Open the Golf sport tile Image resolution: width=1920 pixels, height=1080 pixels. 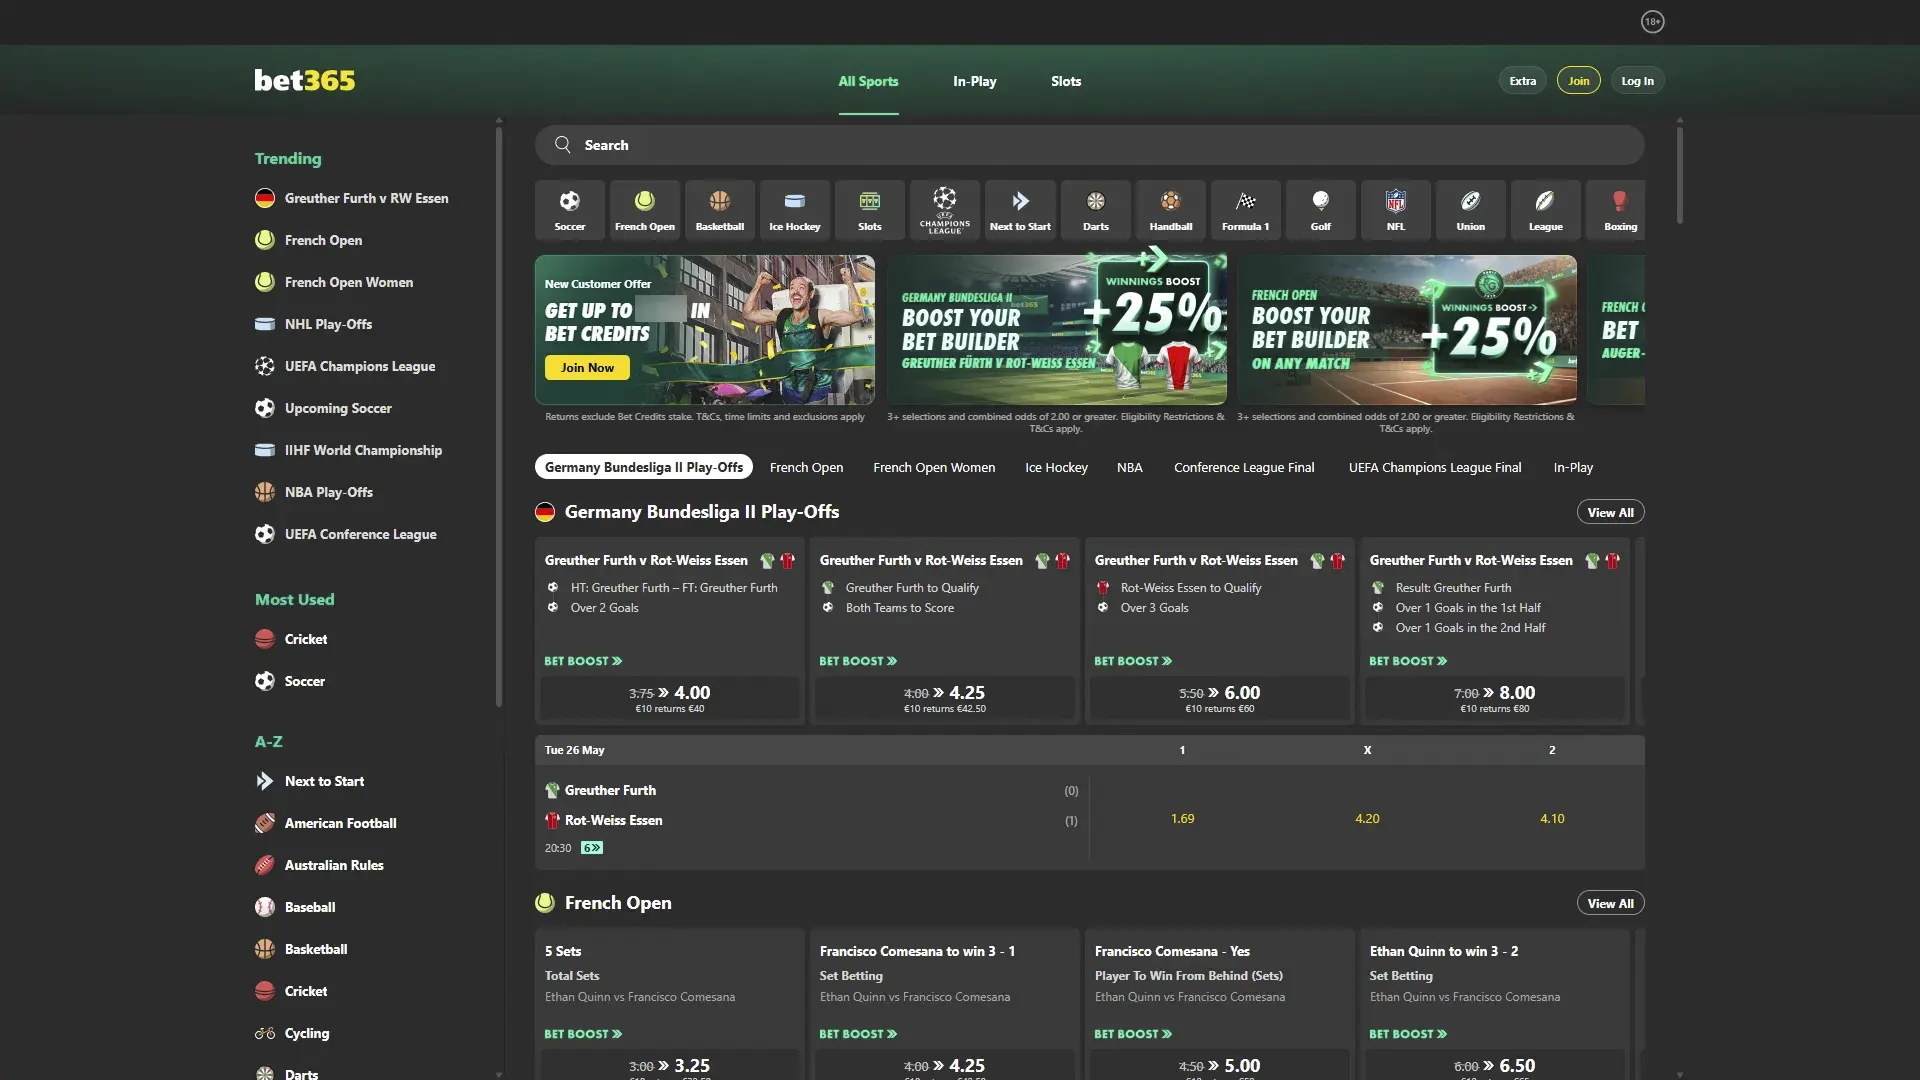click(1320, 210)
